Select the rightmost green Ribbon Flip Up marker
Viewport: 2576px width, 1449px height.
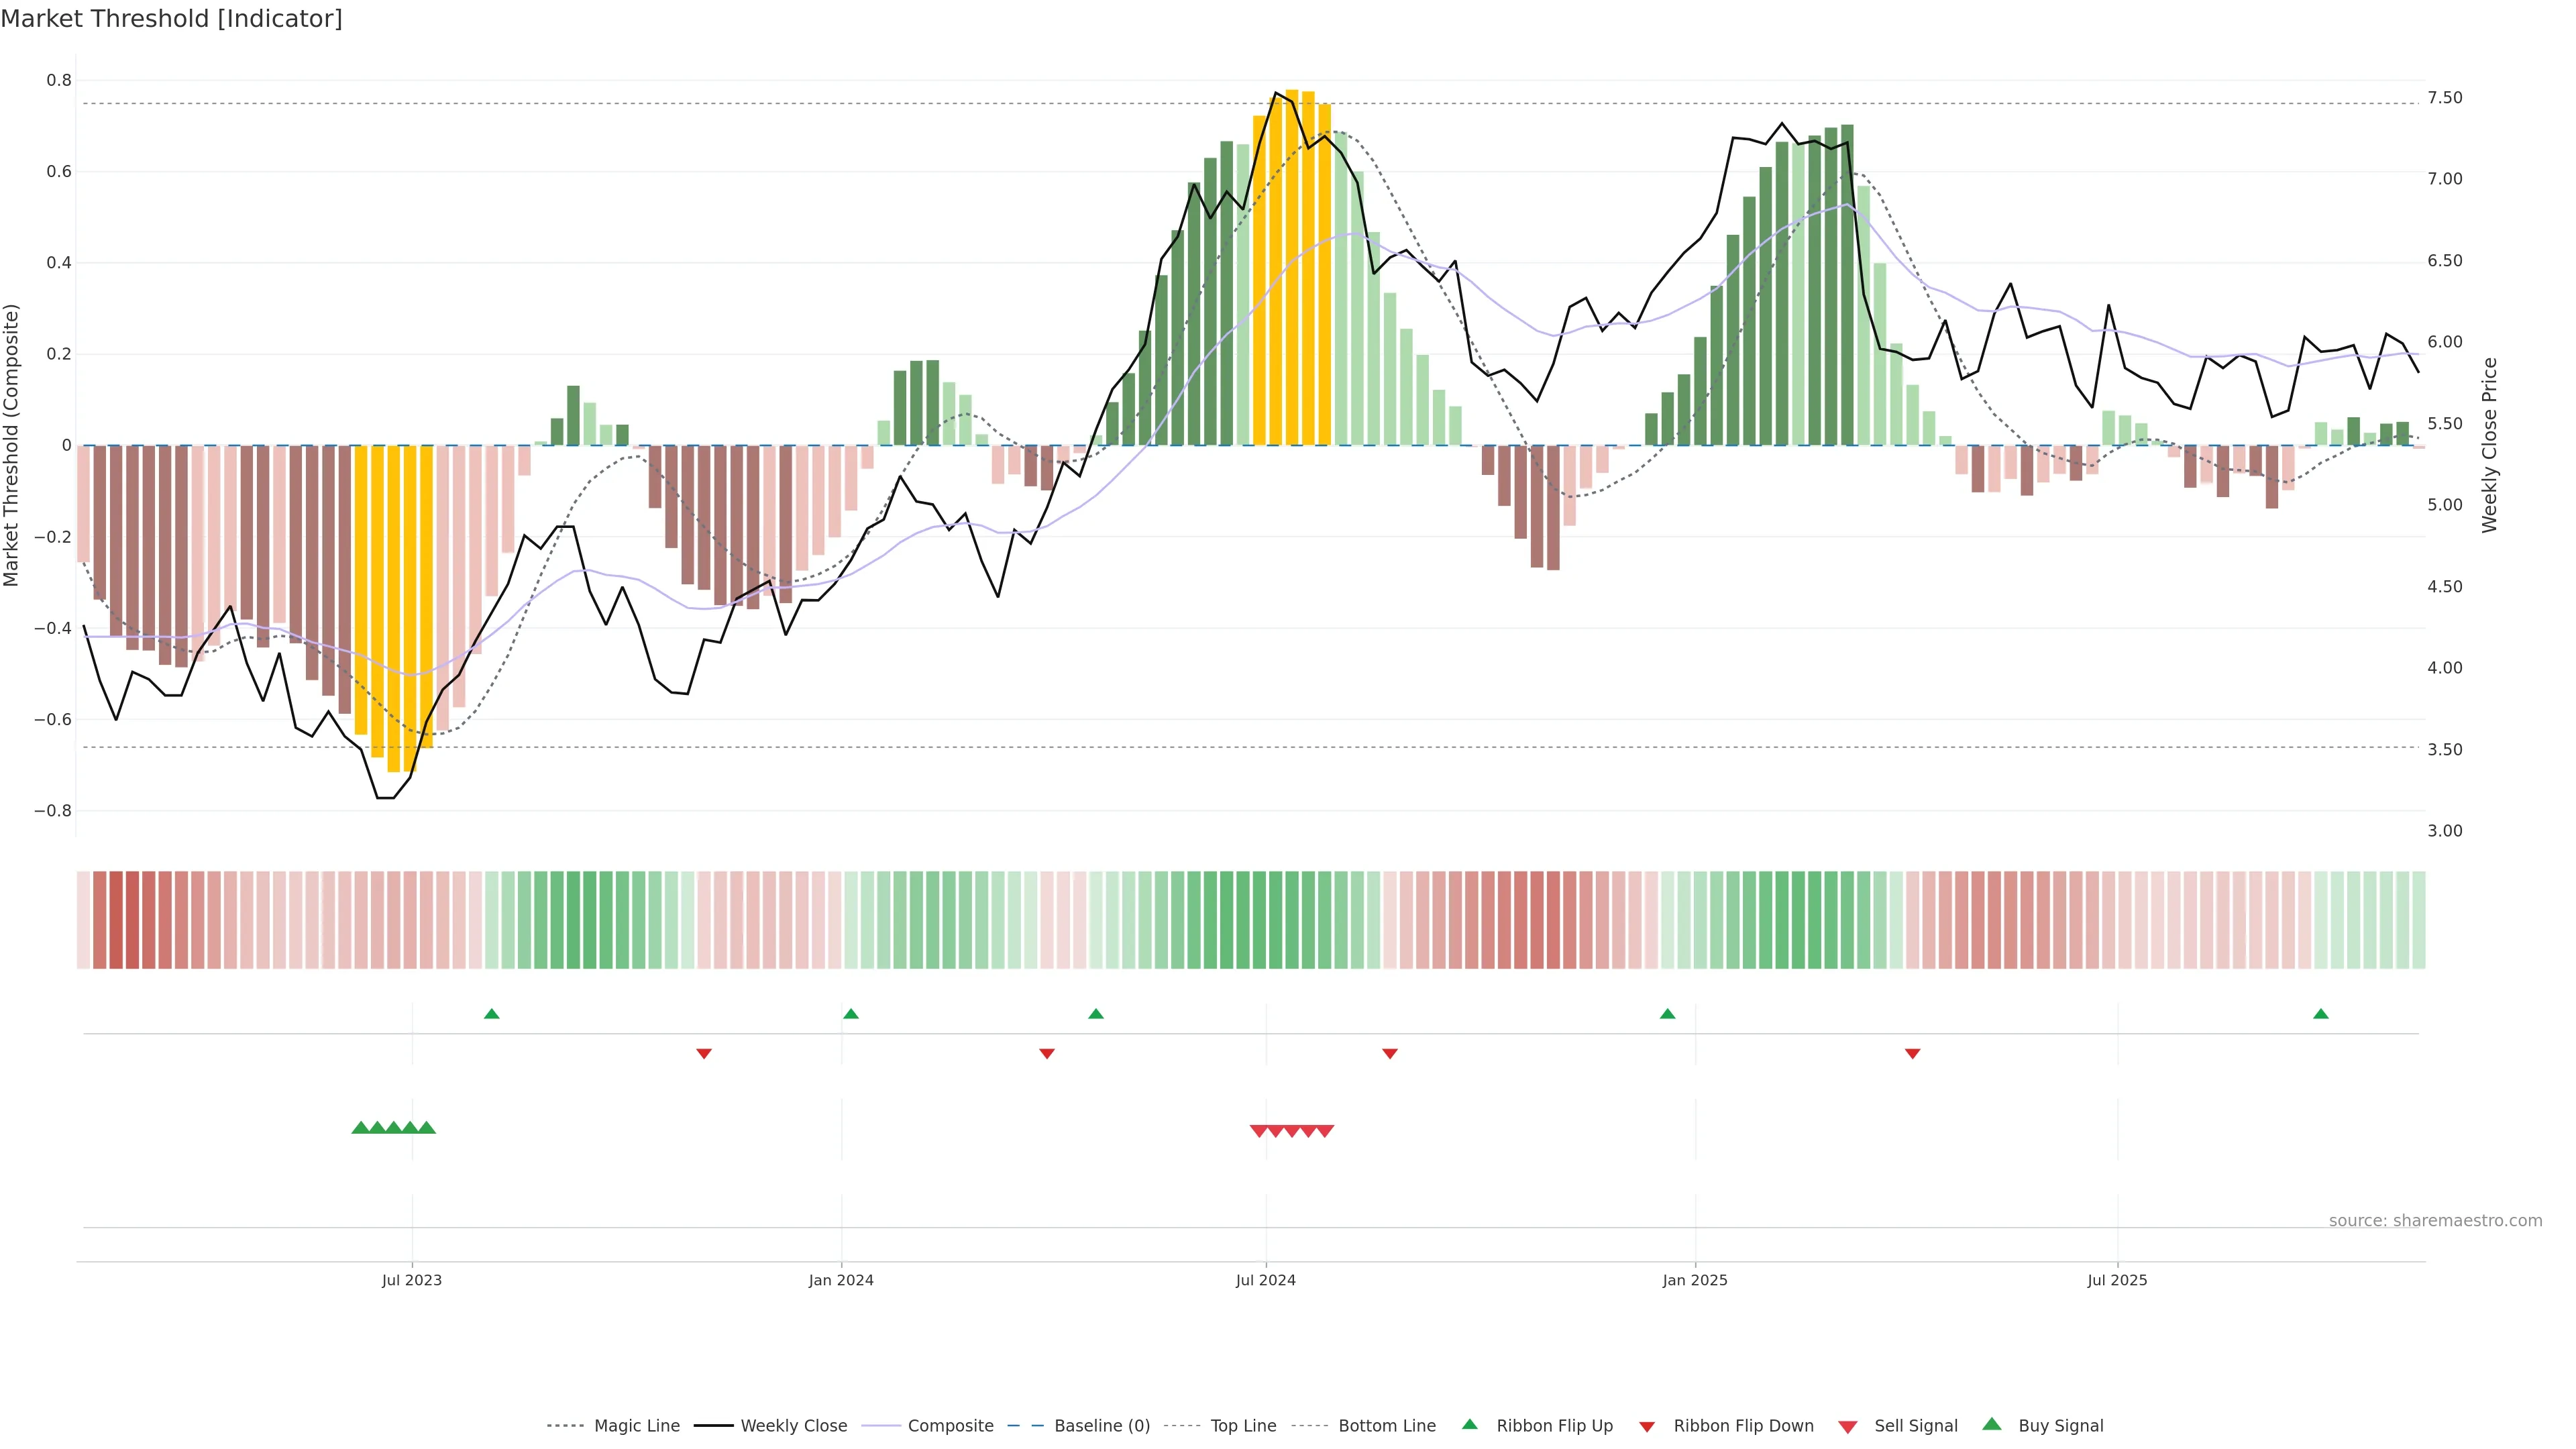[x=2321, y=1014]
